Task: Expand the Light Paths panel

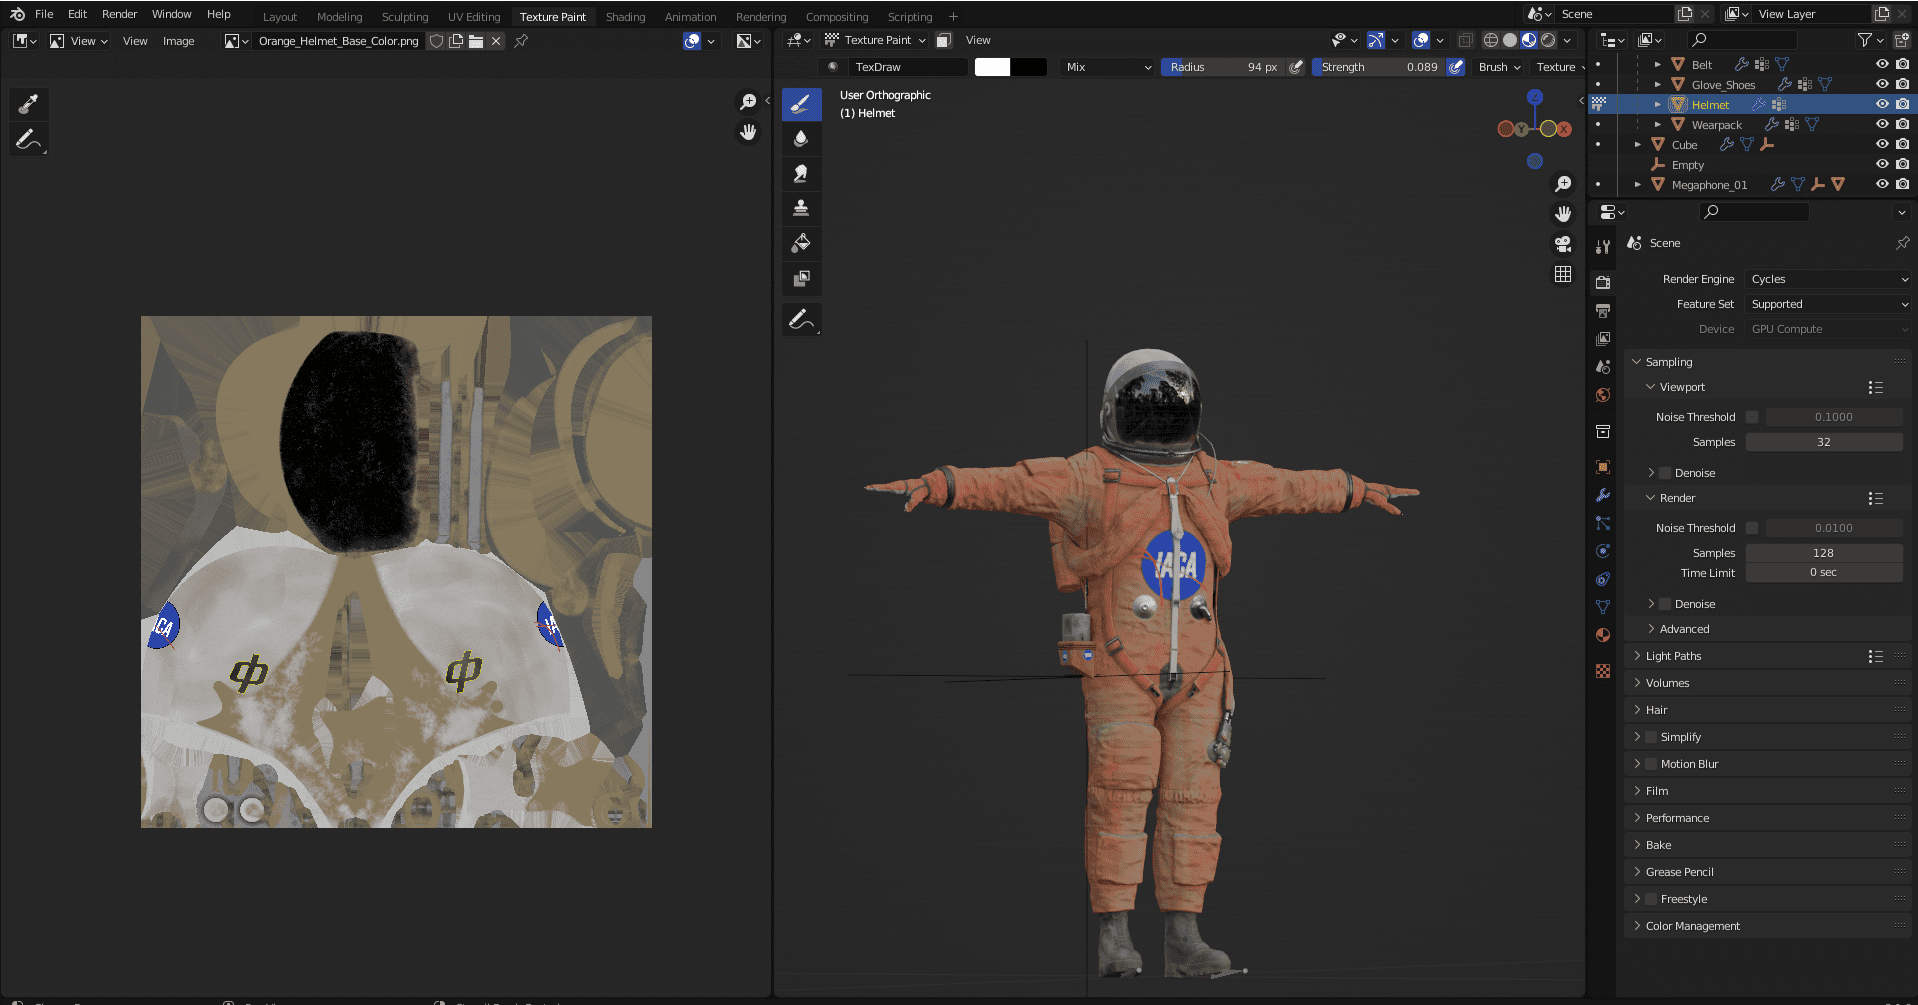Action: (1673, 656)
